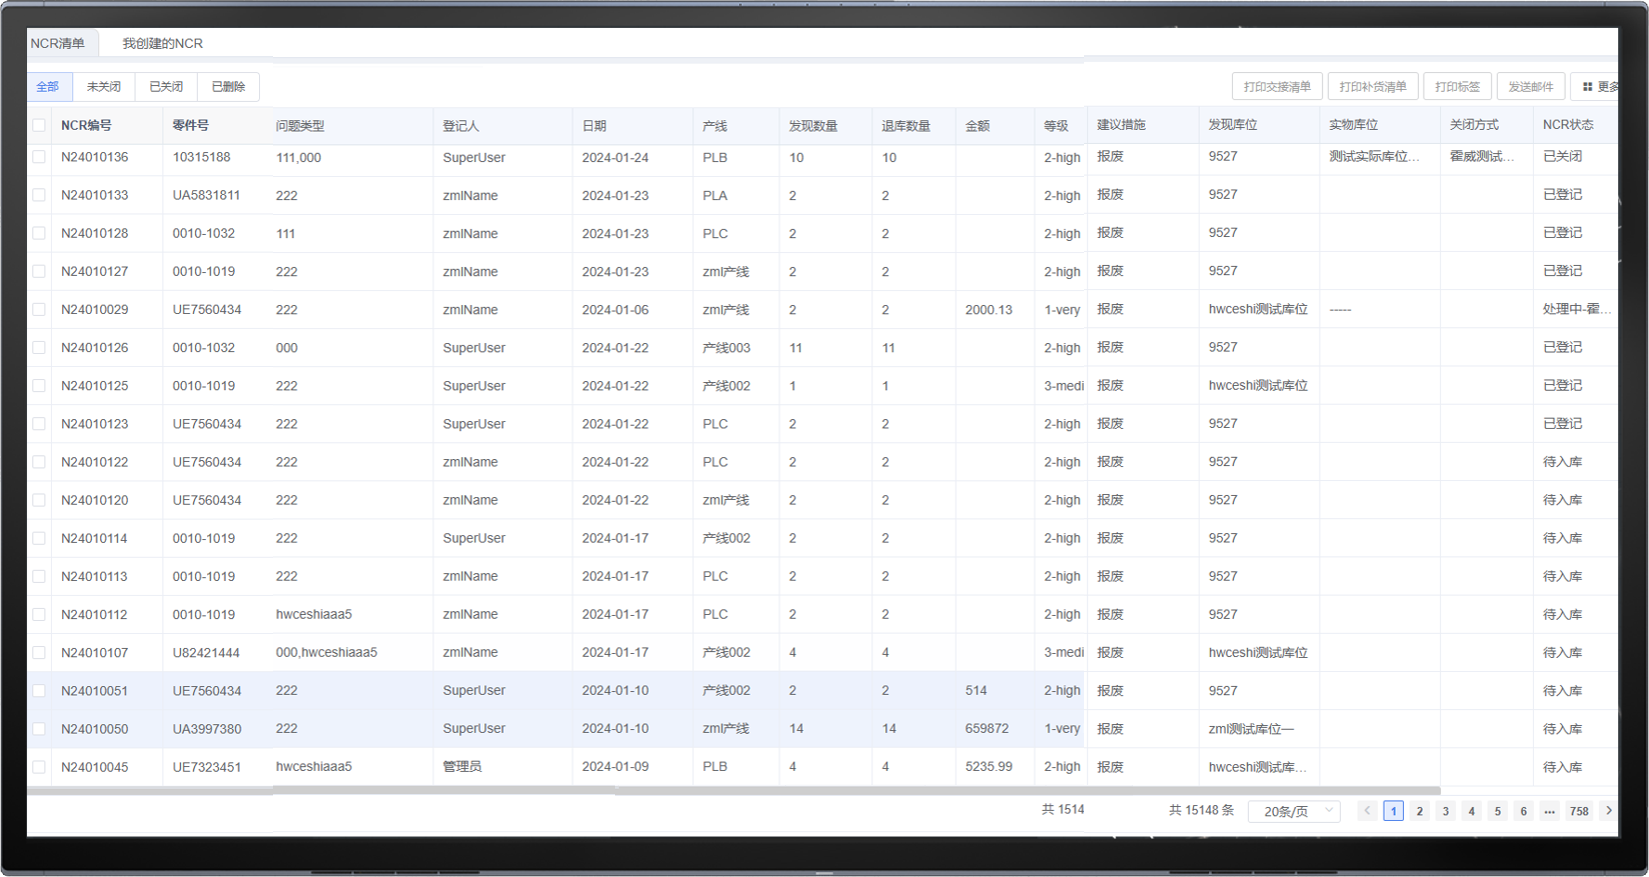Go to next page with right arrow
Image resolution: width=1649 pixels, height=877 pixels.
tap(1608, 811)
